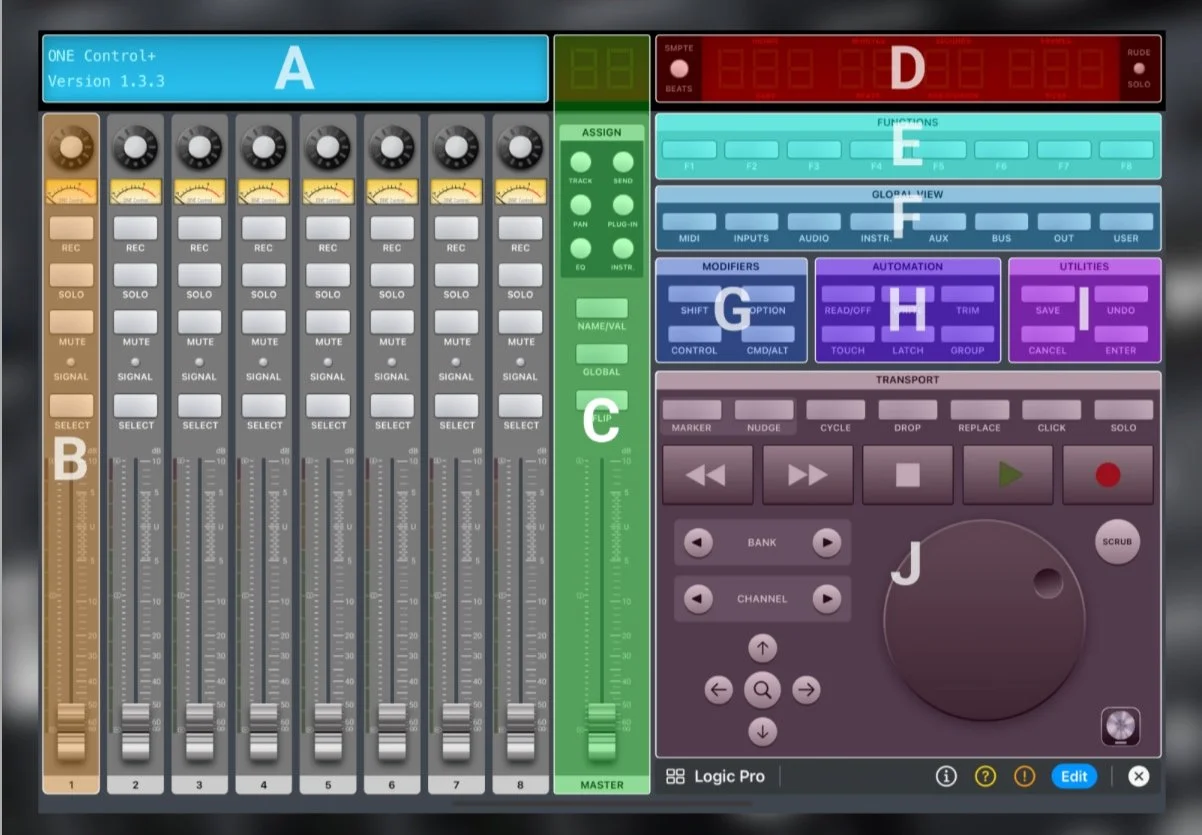Click the blue Edit button
Image resolution: width=1202 pixels, height=835 pixels.
pyautogui.click(x=1073, y=776)
